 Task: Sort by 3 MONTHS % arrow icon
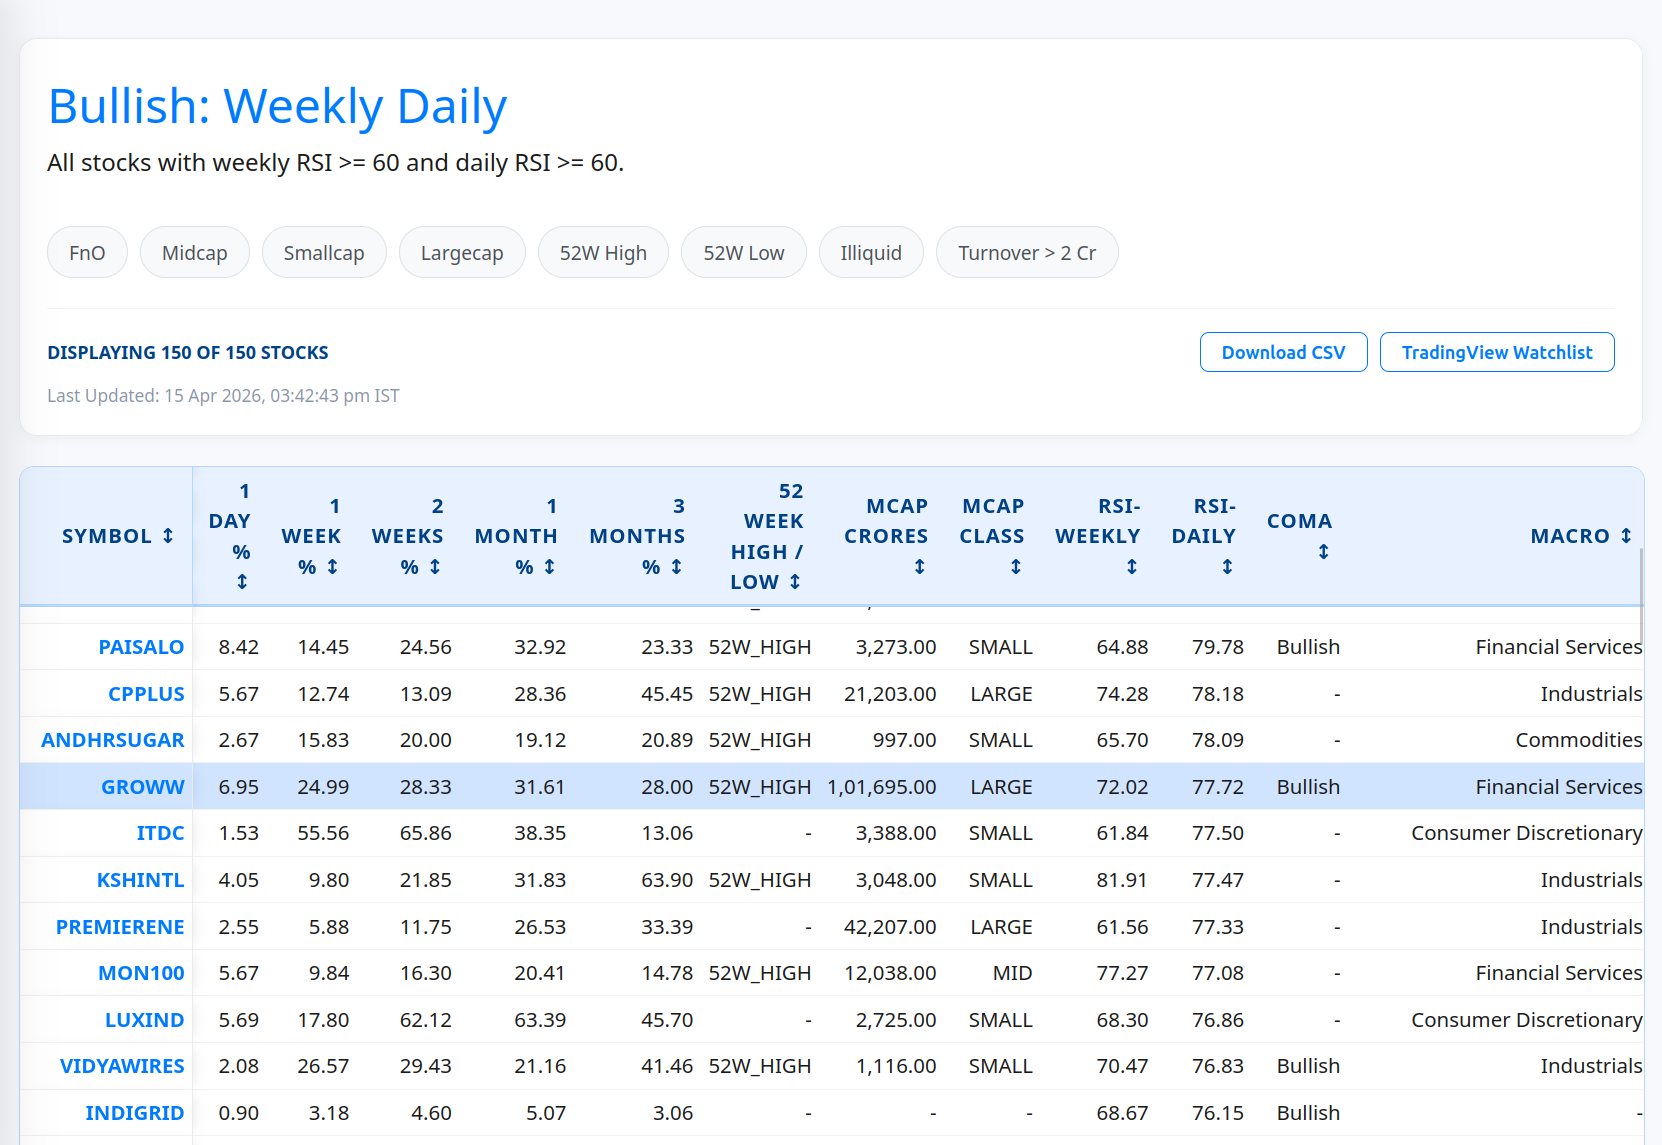tap(676, 567)
